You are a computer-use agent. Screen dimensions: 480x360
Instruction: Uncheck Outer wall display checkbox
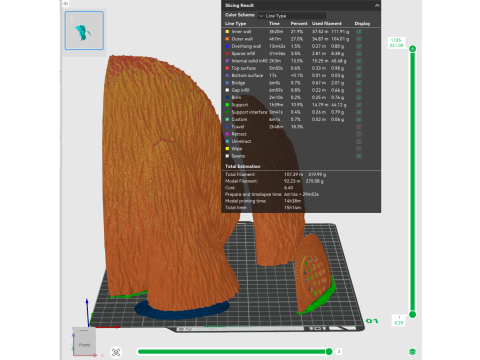359,39
